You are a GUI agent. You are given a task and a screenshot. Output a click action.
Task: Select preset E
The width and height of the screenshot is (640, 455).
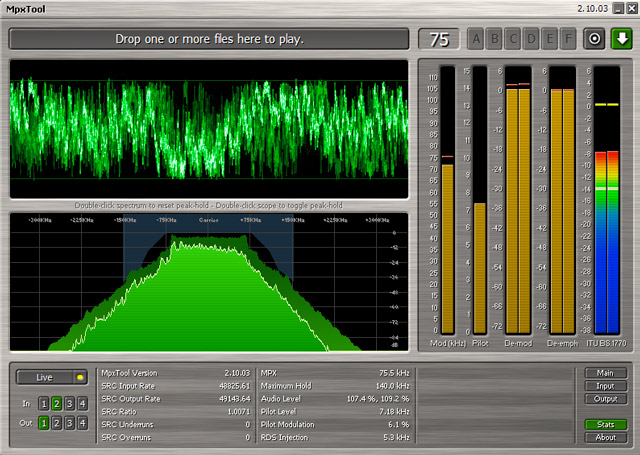click(550, 39)
